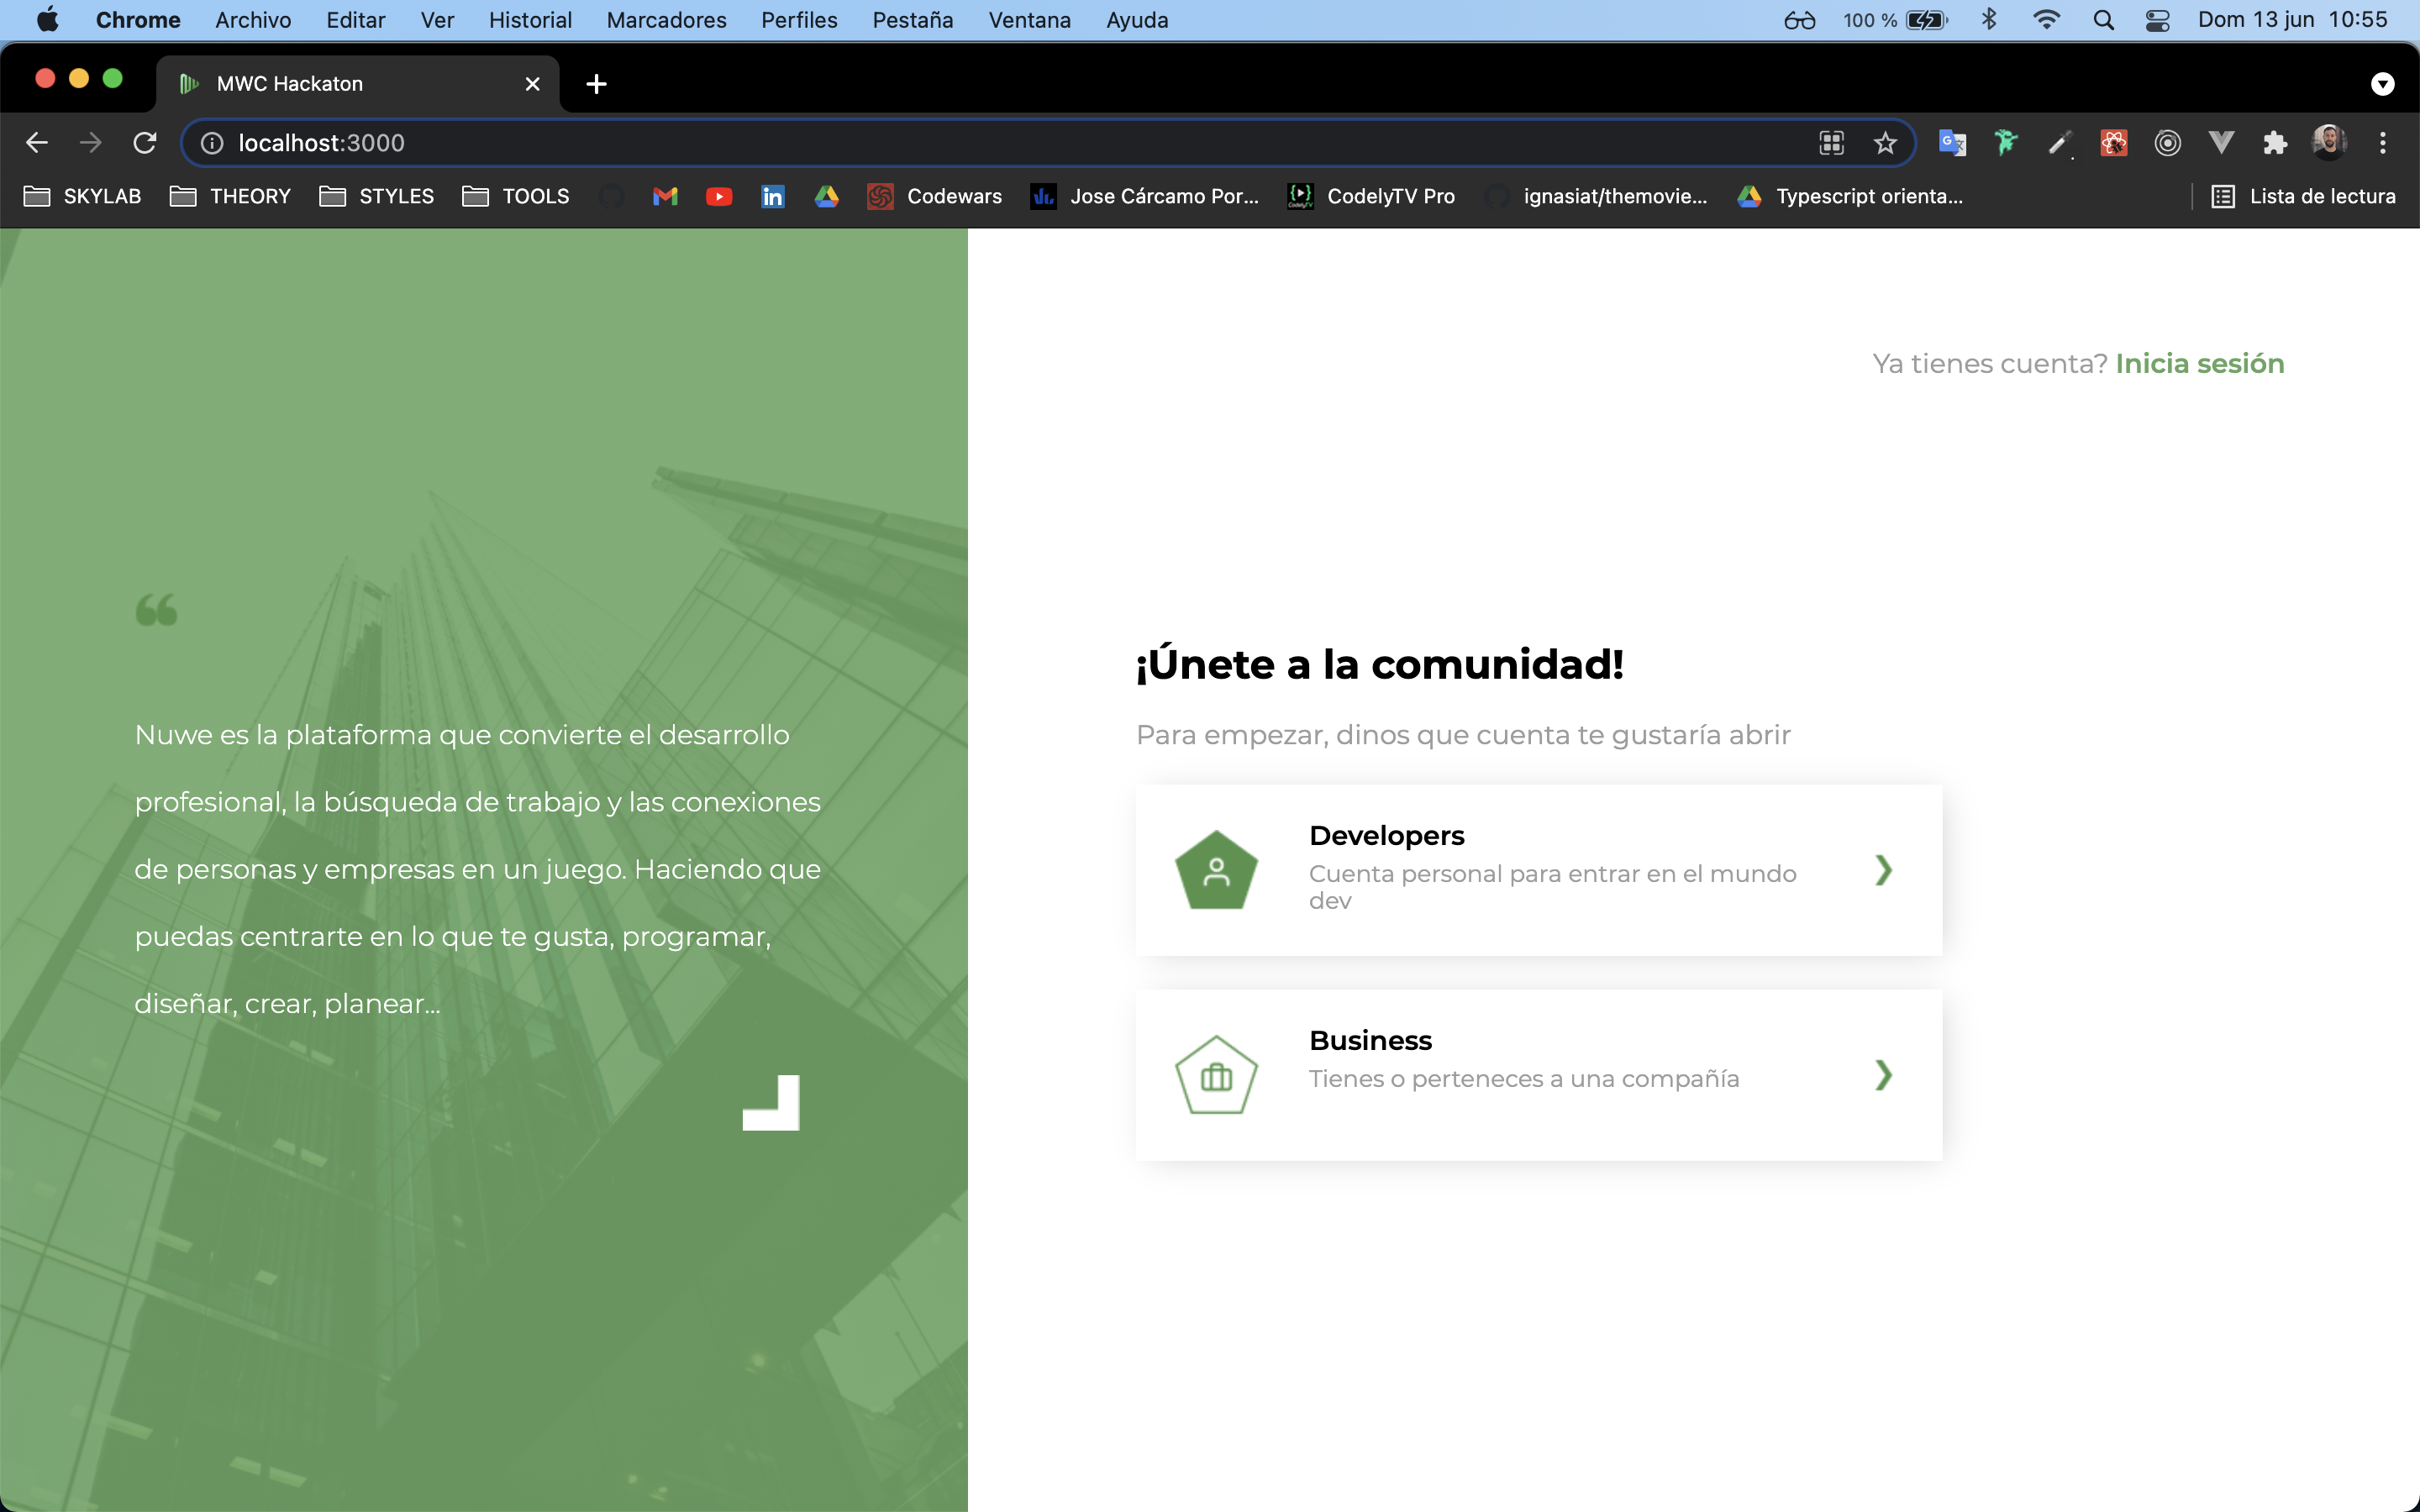
Task: Expand the Business card chevron arrow
Action: click(x=1883, y=1075)
